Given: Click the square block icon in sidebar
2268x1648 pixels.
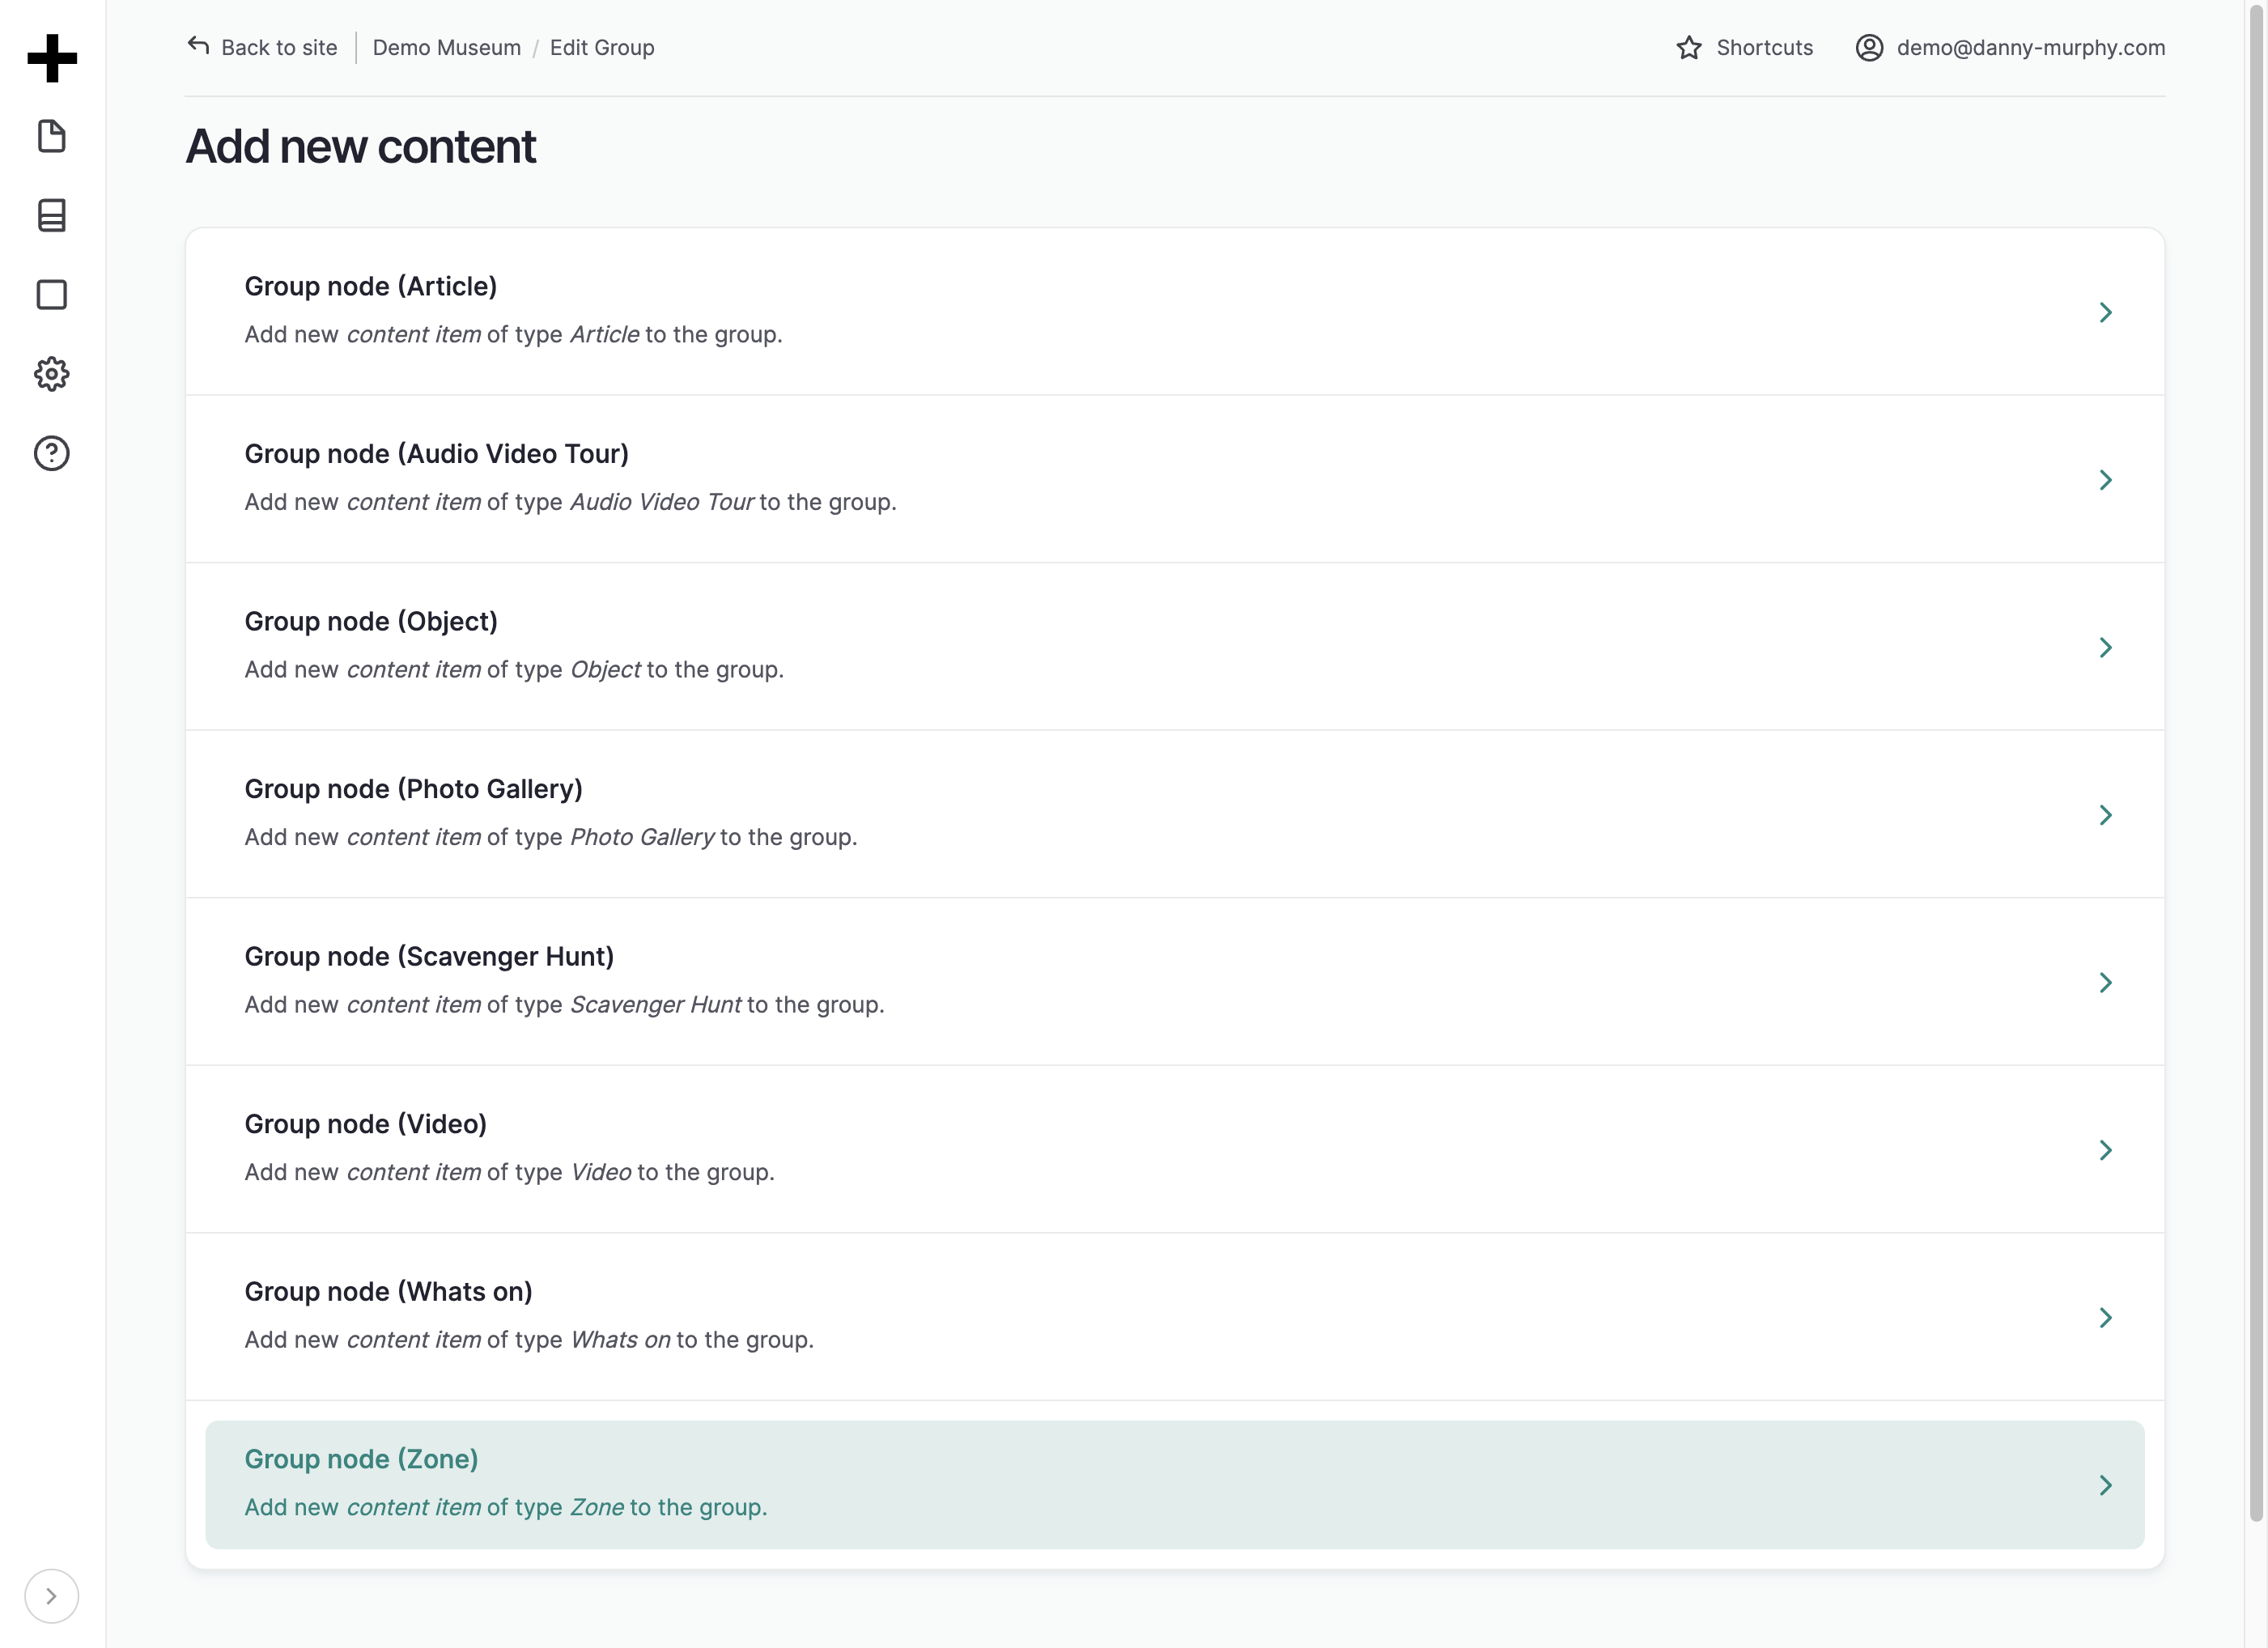Looking at the screenshot, I should pos(52,295).
